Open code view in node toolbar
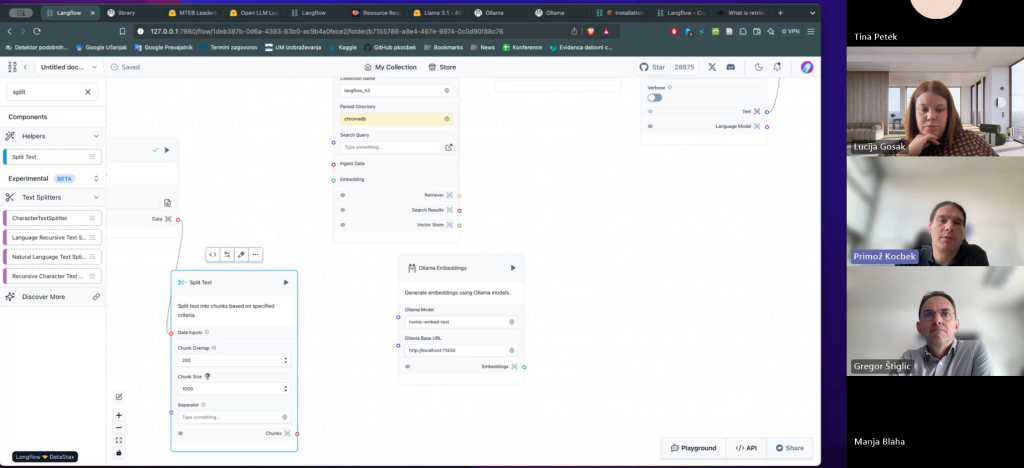 pos(213,255)
